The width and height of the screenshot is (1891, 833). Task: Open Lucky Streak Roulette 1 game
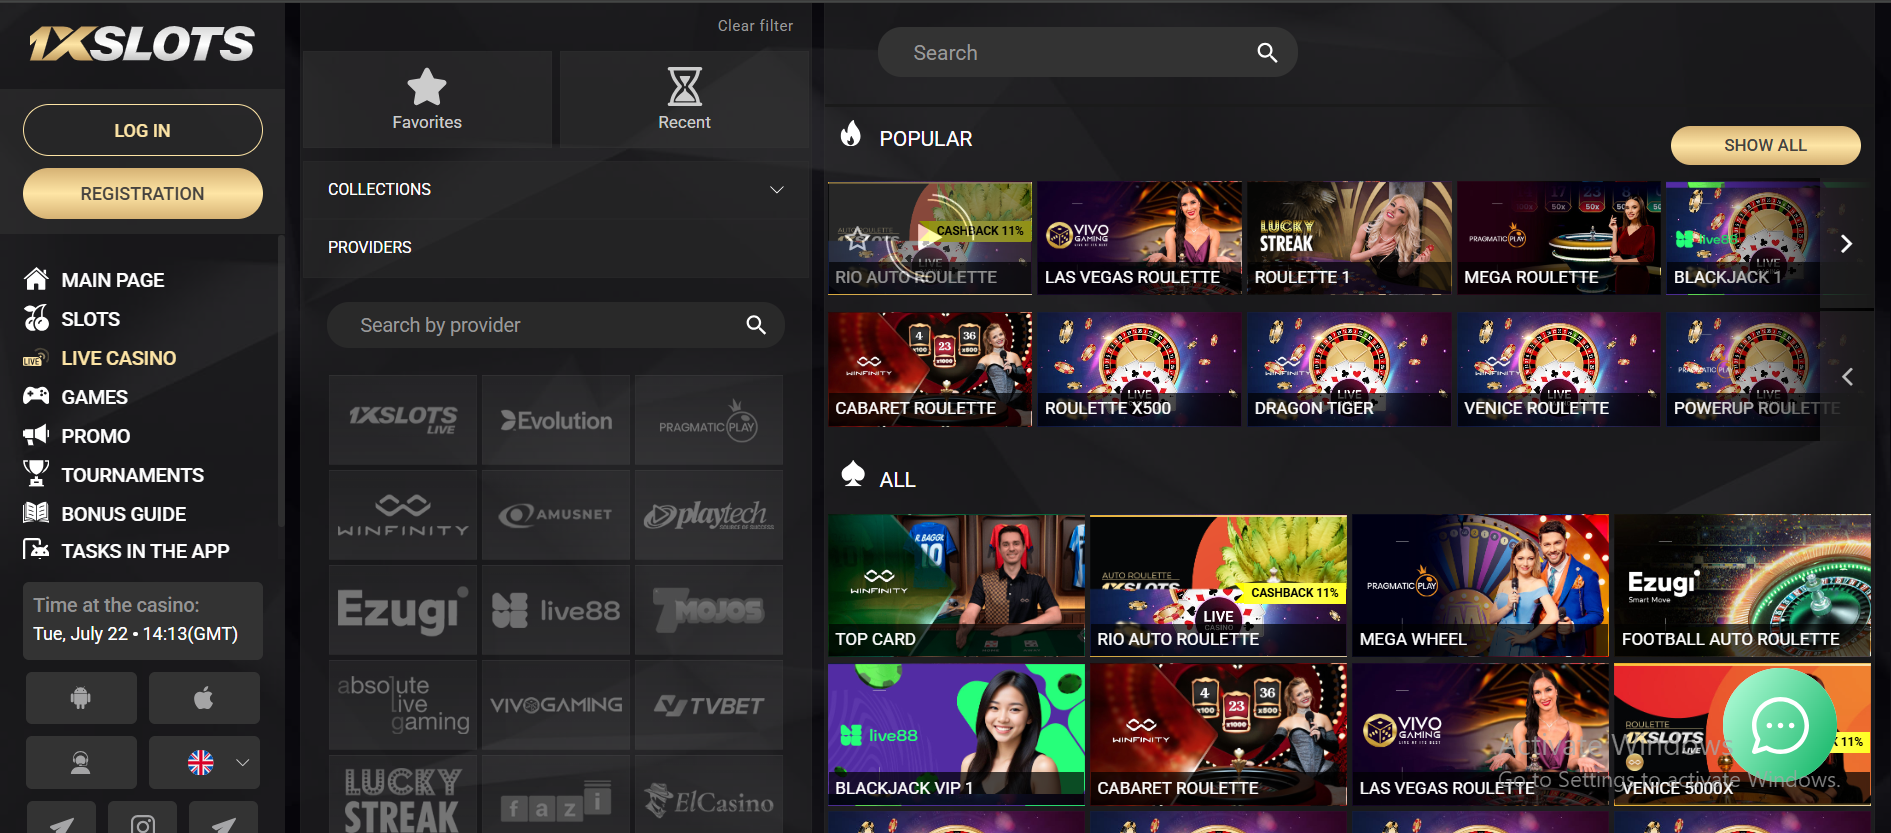[1349, 238]
